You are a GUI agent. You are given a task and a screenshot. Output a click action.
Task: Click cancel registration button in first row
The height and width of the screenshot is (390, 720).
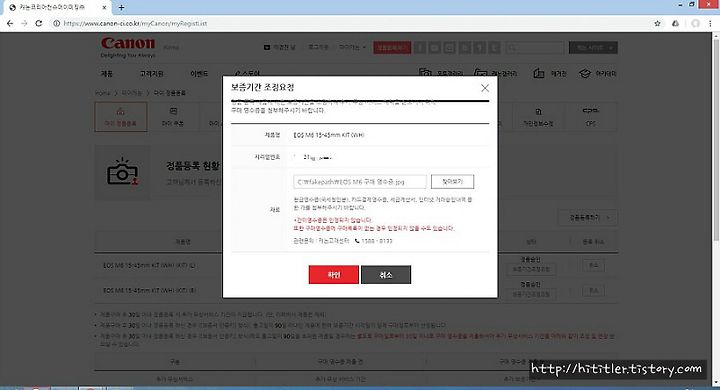(593, 266)
